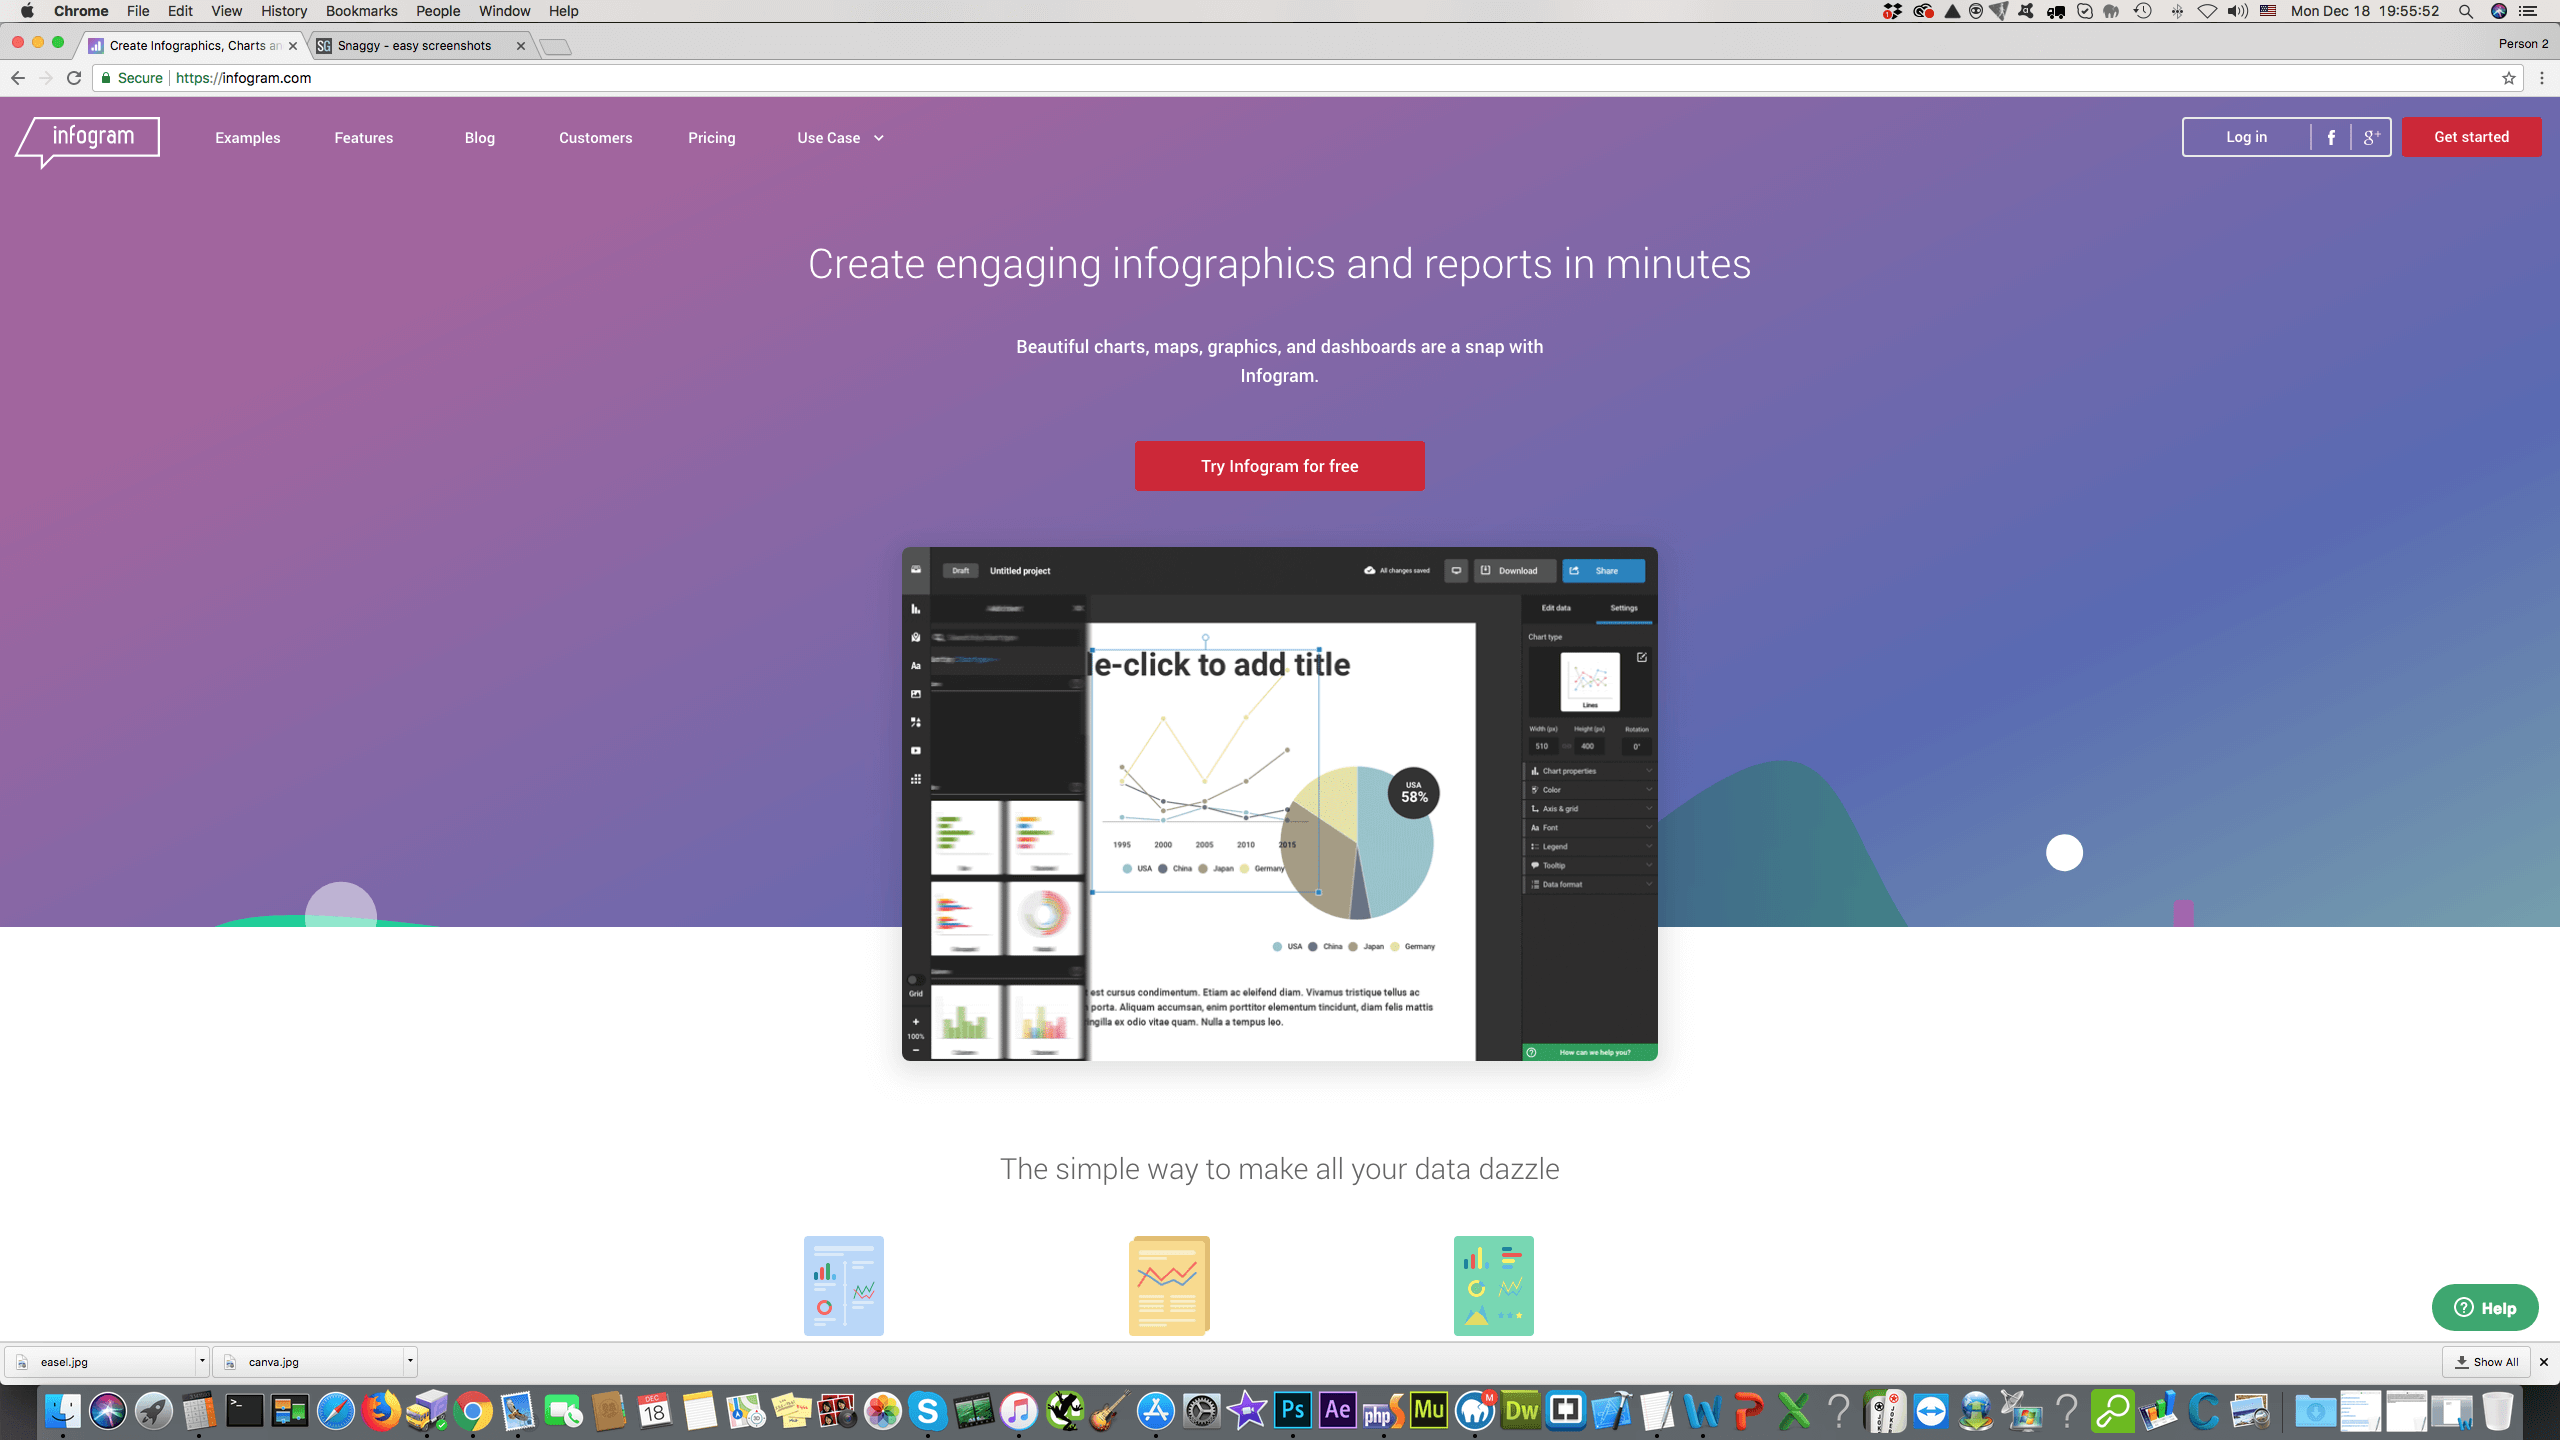
Task: Open Siri from the menu bar
Action: [2499, 11]
